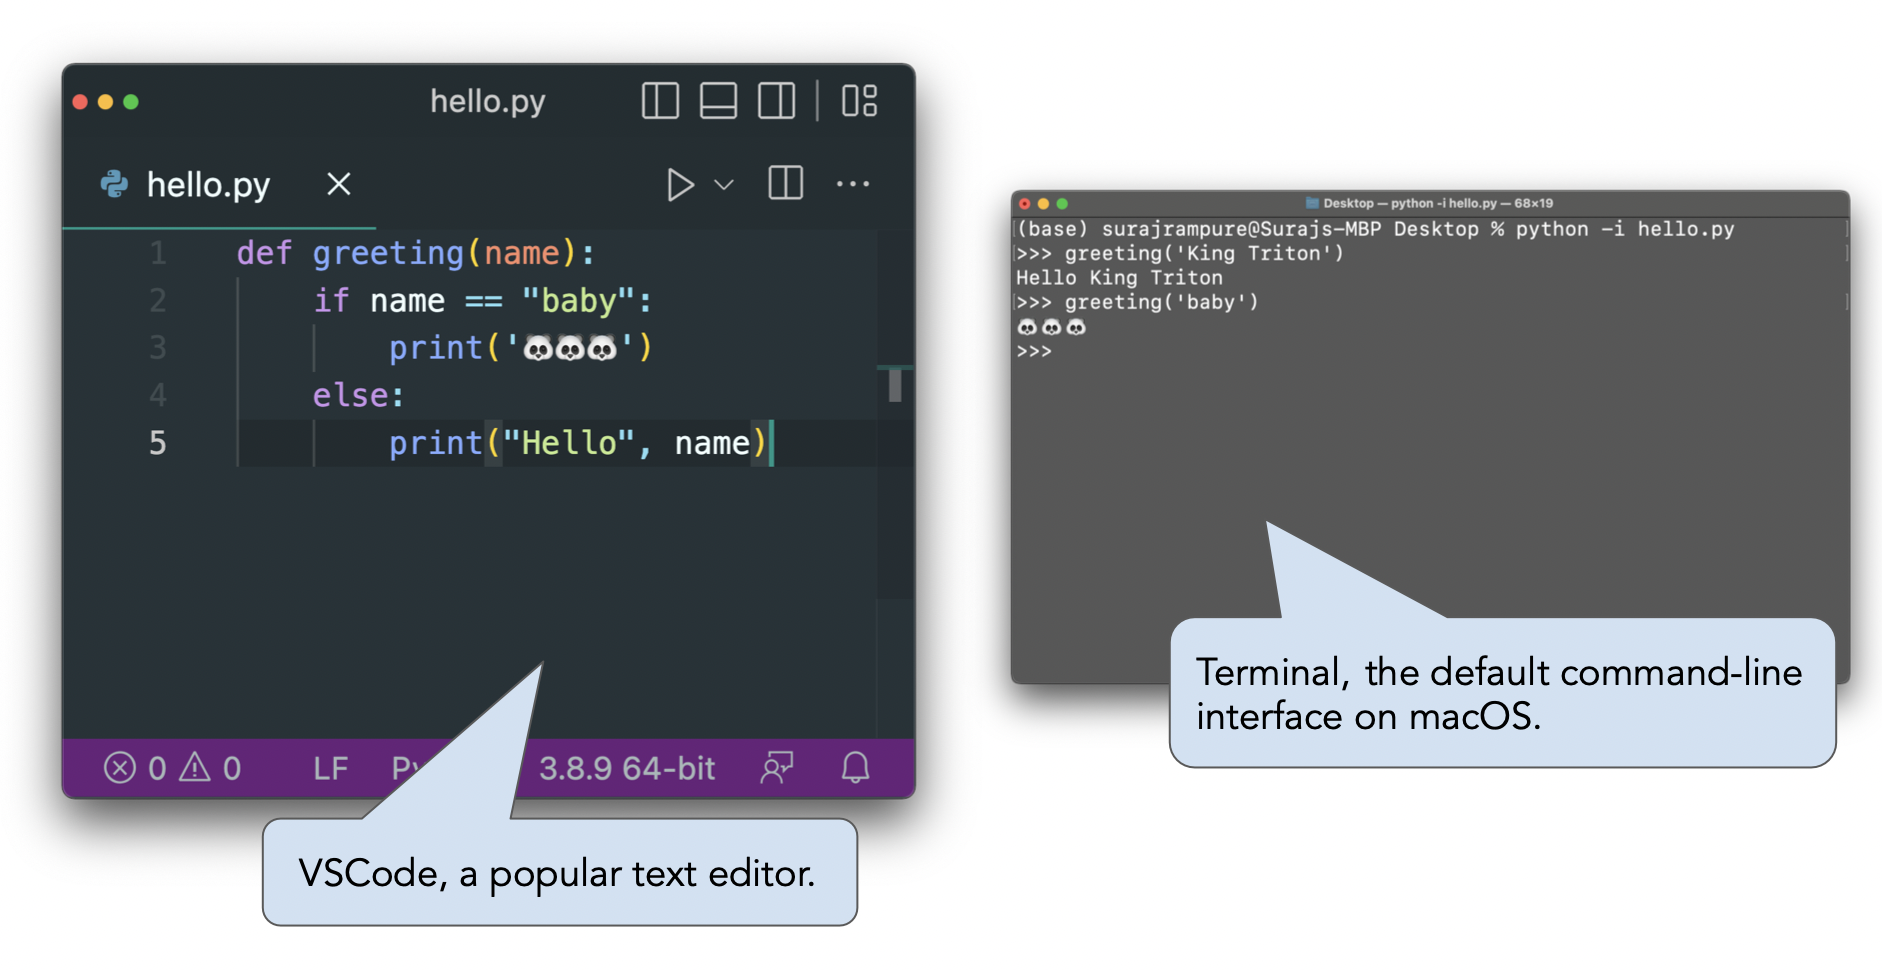The height and width of the screenshot is (970, 1882).
Task: Click greeting('baby') line in Terminal
Action: click(1137, 302)
